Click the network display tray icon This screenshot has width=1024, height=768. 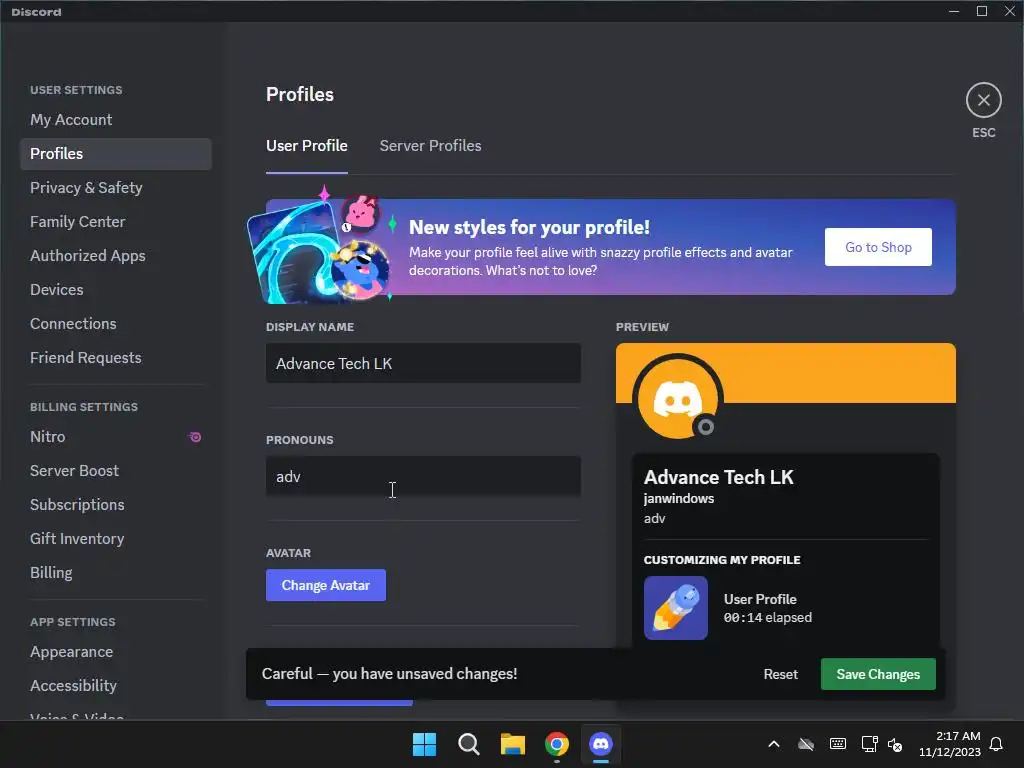point(869,744)
